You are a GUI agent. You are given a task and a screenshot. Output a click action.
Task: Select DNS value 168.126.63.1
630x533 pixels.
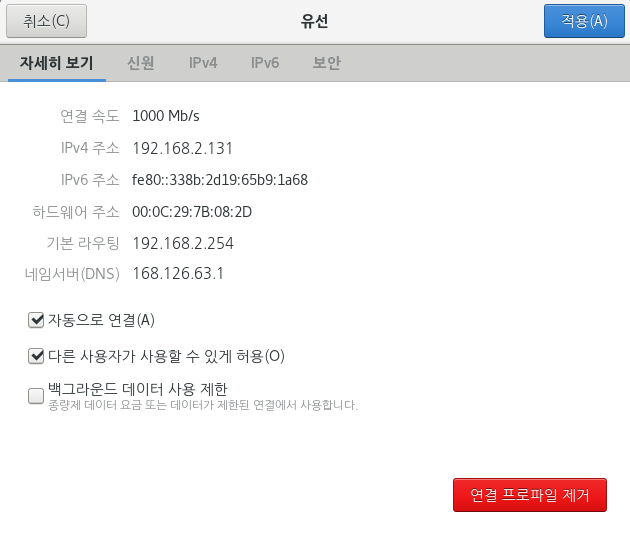coord(178,274)
